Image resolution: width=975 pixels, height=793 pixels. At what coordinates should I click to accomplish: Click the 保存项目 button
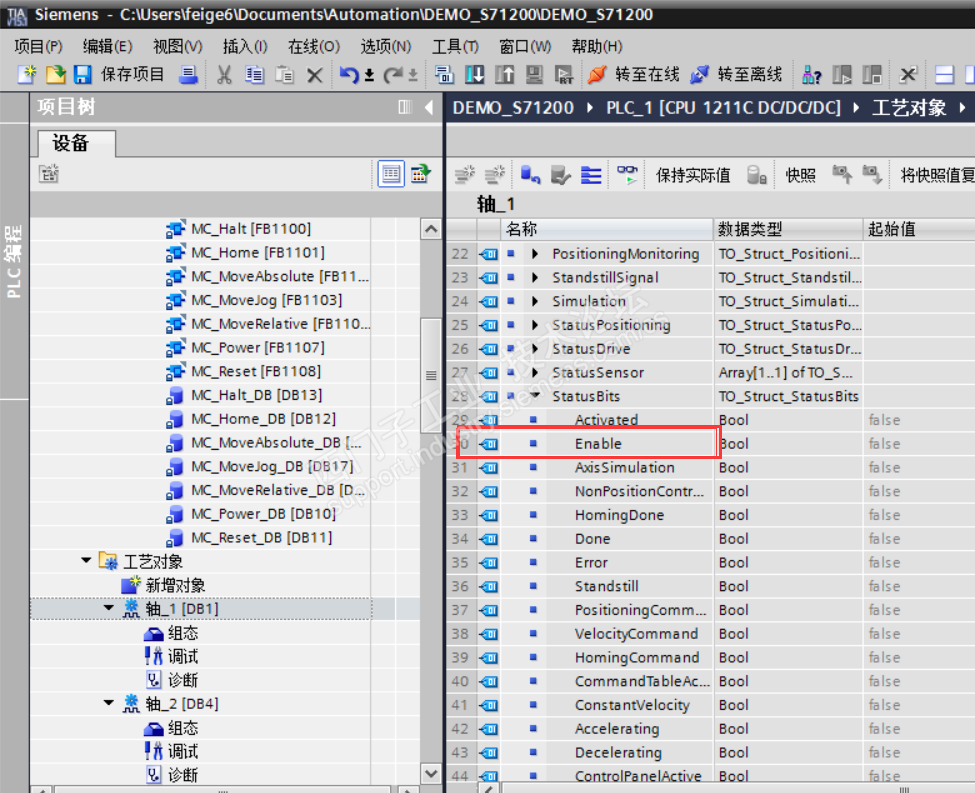(132, 75)
